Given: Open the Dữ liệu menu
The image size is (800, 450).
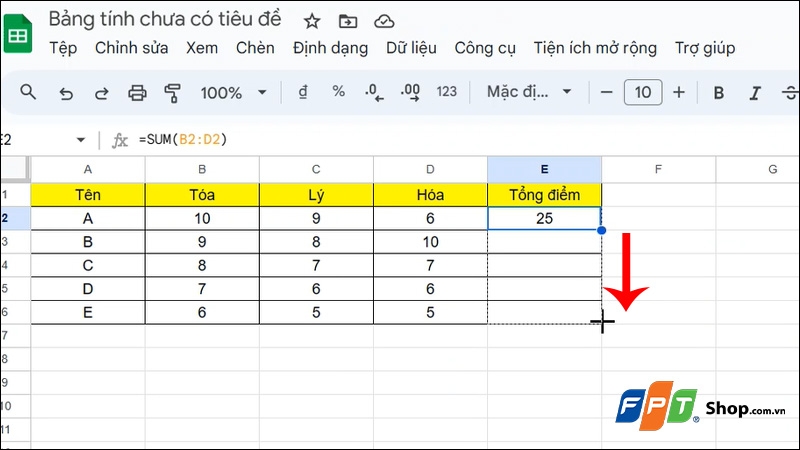Looking at the screenshot, I should click(x=411, y=48).
